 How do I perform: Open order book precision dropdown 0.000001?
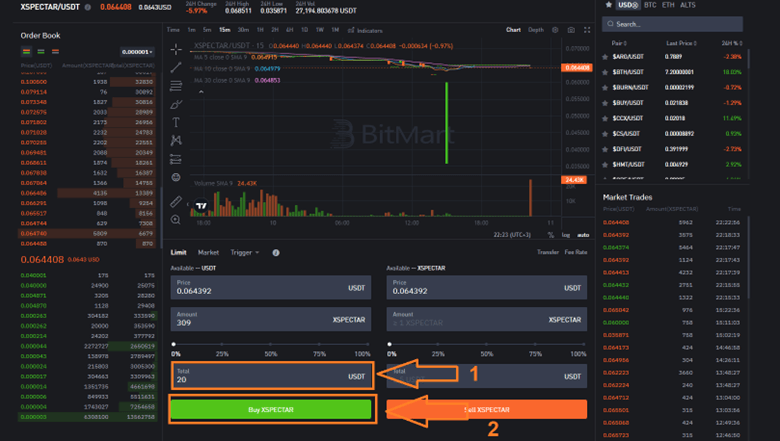137,52
